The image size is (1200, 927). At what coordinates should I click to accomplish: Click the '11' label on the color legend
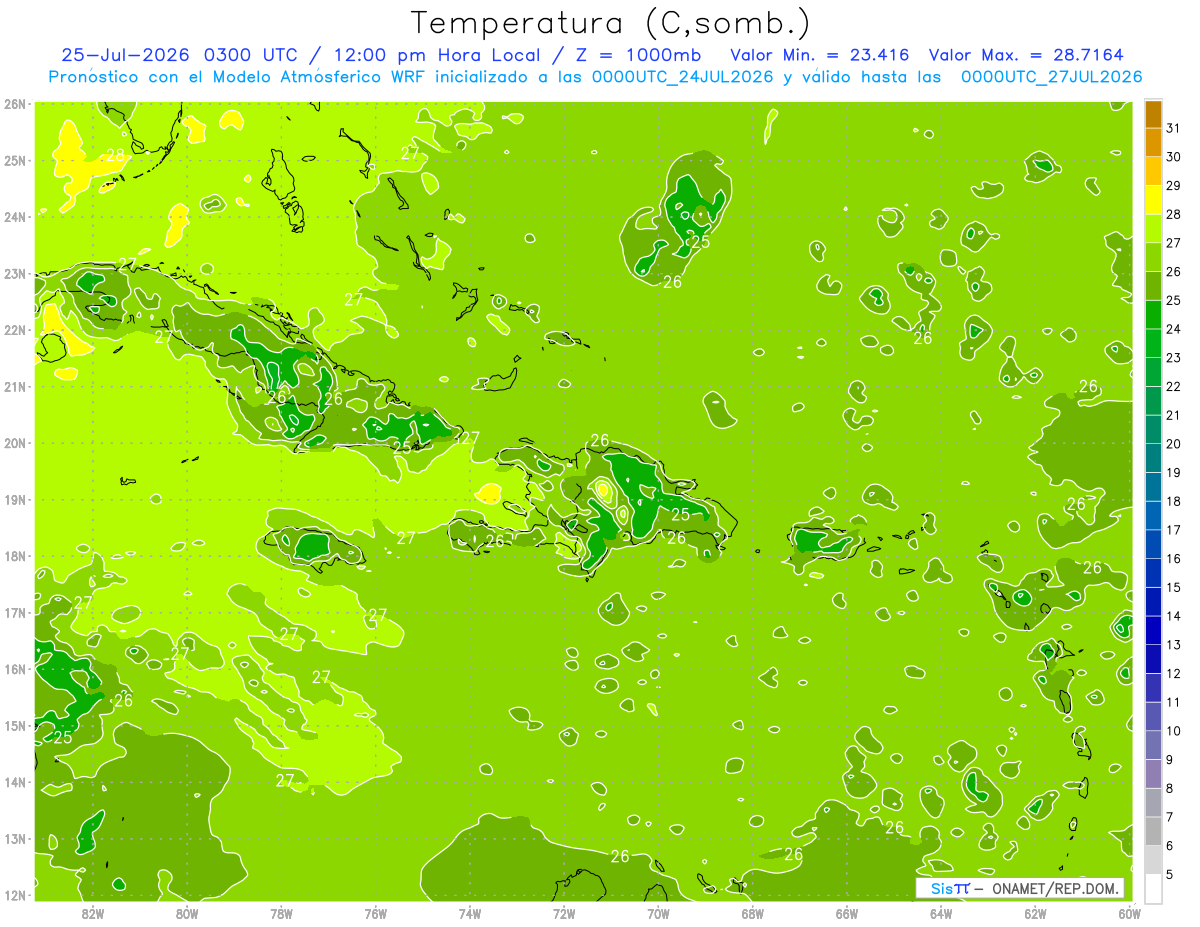pyautogui.click(x=1173, y=702)
